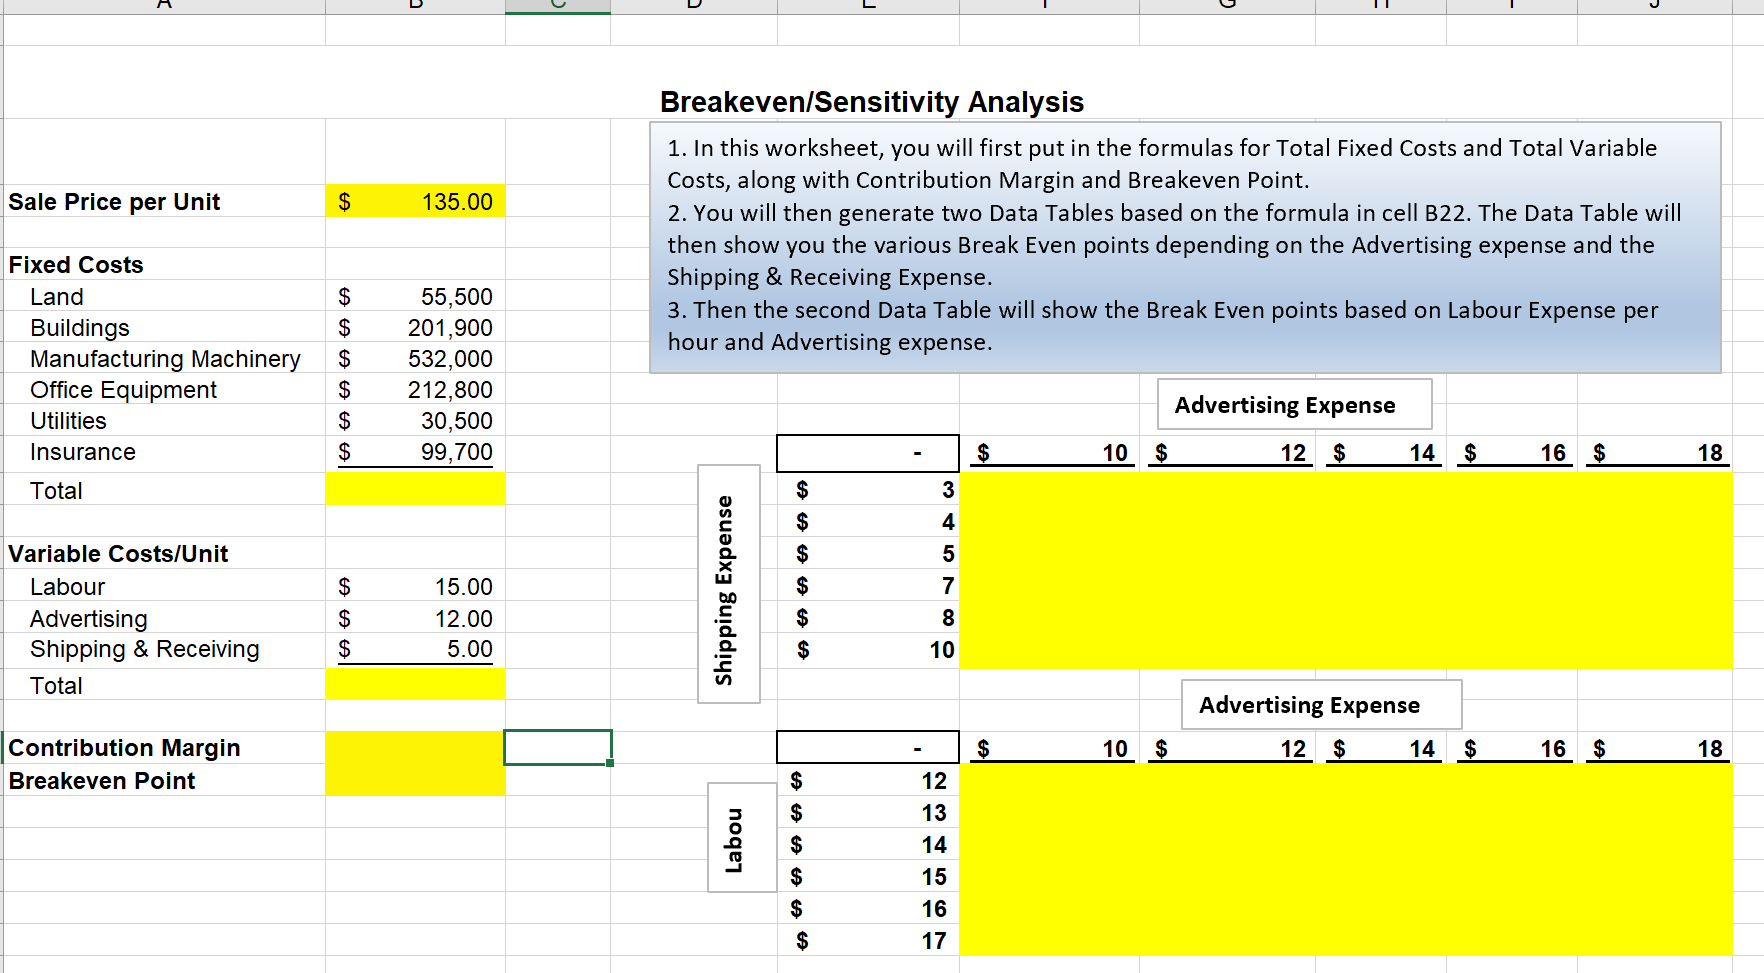Select the Shipping & Receiving cost cell showing 5.00

415,648
